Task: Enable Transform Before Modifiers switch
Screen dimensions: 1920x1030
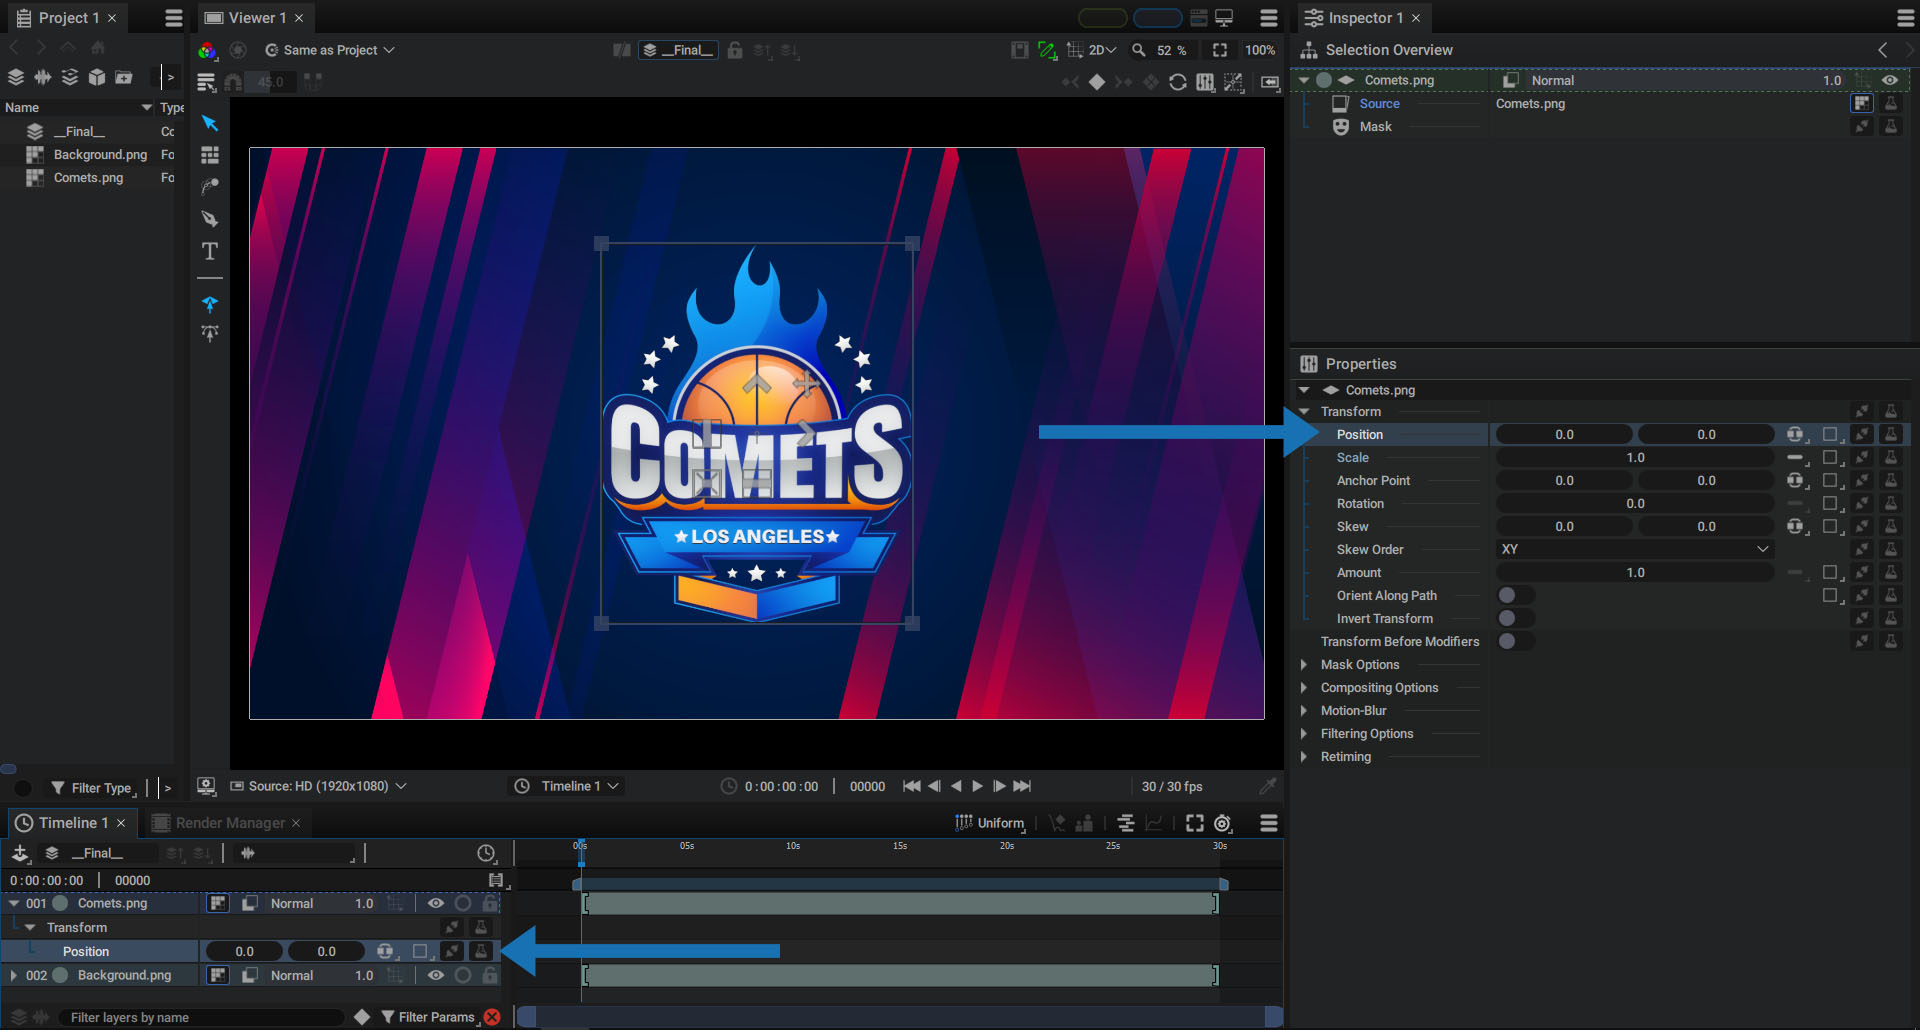Action: (1515, 641)
